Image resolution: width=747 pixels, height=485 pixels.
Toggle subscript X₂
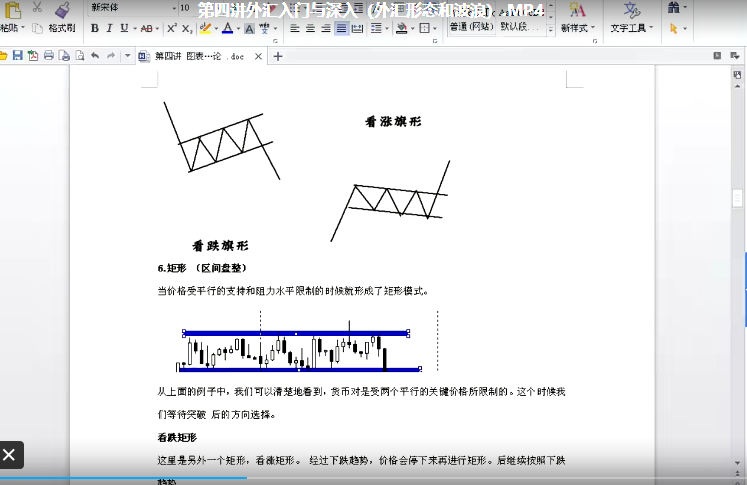[x=187, y=29]
